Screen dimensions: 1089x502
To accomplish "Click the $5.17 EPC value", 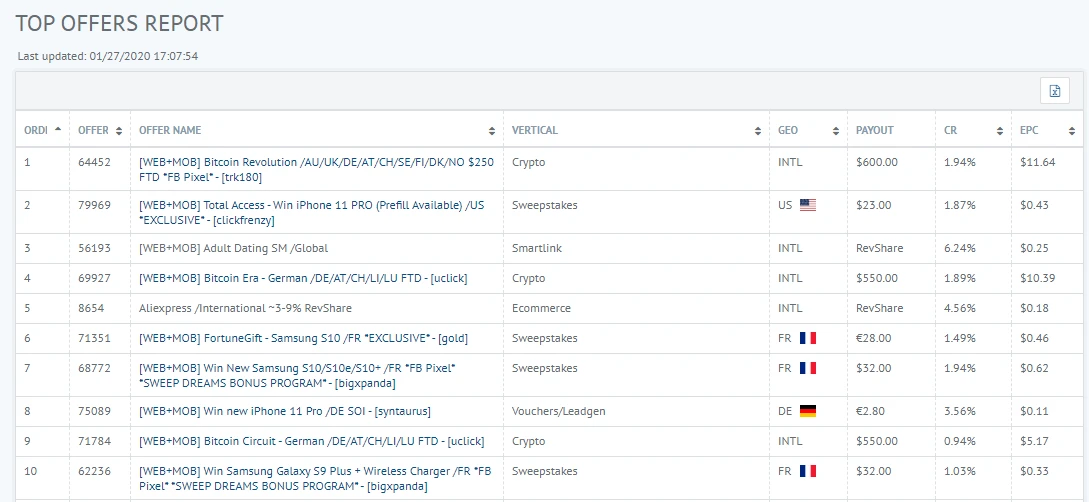I will pyautogui.click(x=1035, y=441).
